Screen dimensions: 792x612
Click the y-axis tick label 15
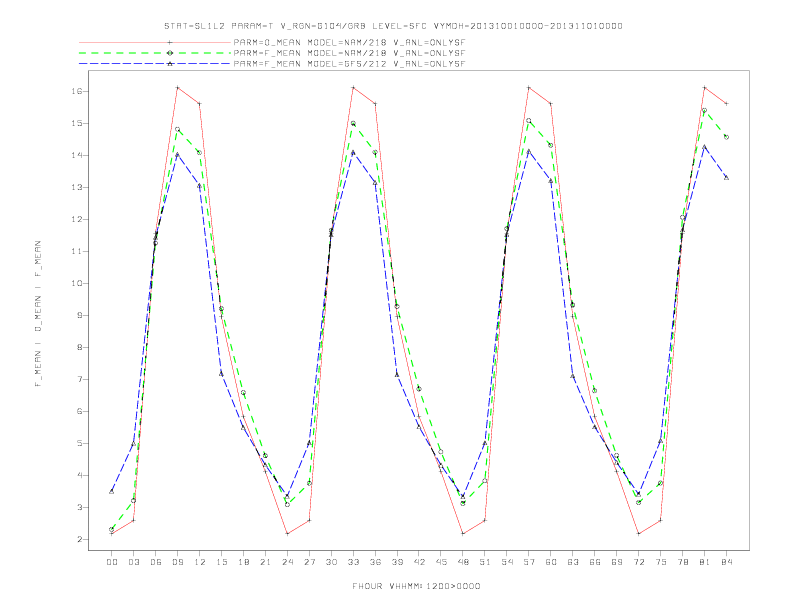pyautogui.click(x=77, y=123)
